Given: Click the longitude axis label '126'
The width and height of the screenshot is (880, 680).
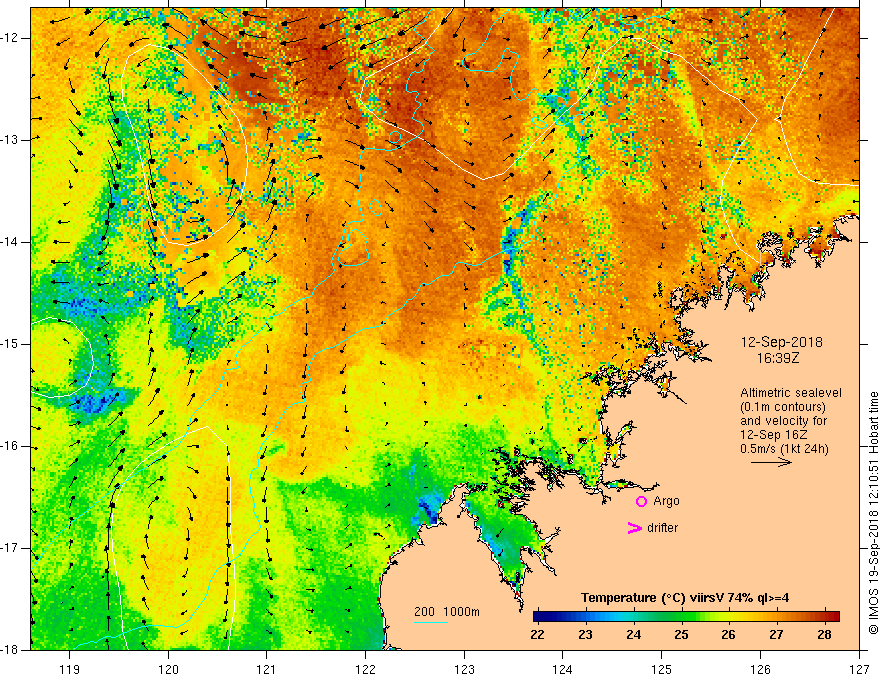Looking at the screenshot, I should click(x=760, y=669).
